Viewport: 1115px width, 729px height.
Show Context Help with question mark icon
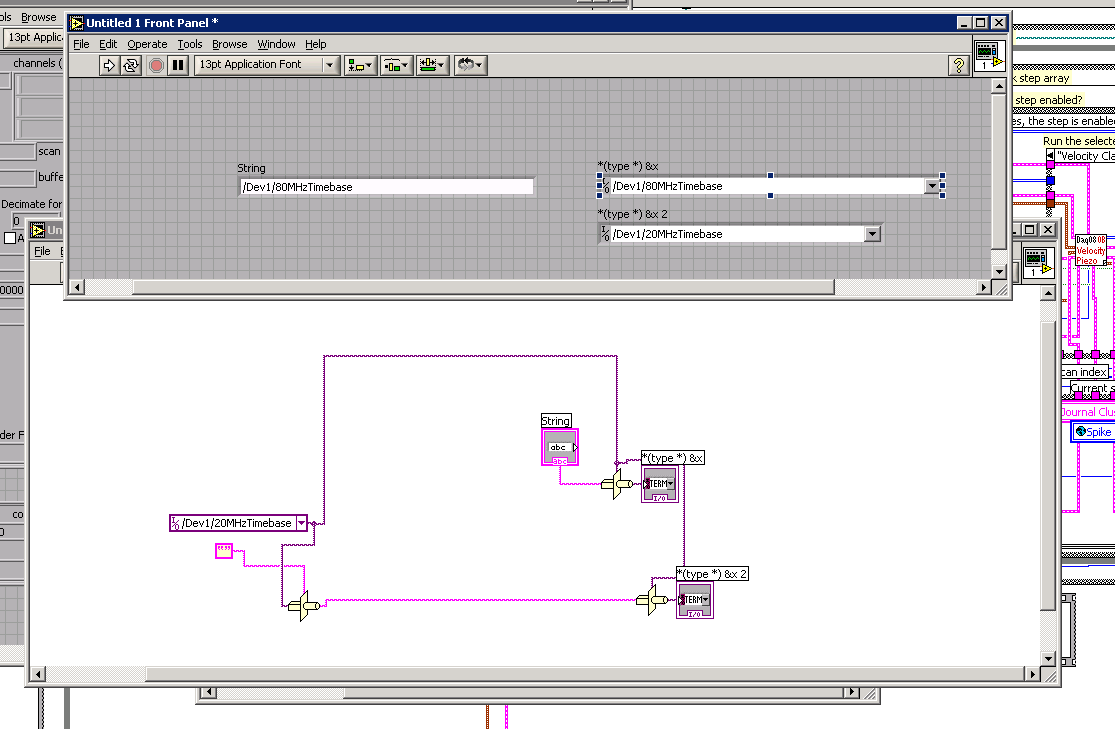click(x=958, y=65)
